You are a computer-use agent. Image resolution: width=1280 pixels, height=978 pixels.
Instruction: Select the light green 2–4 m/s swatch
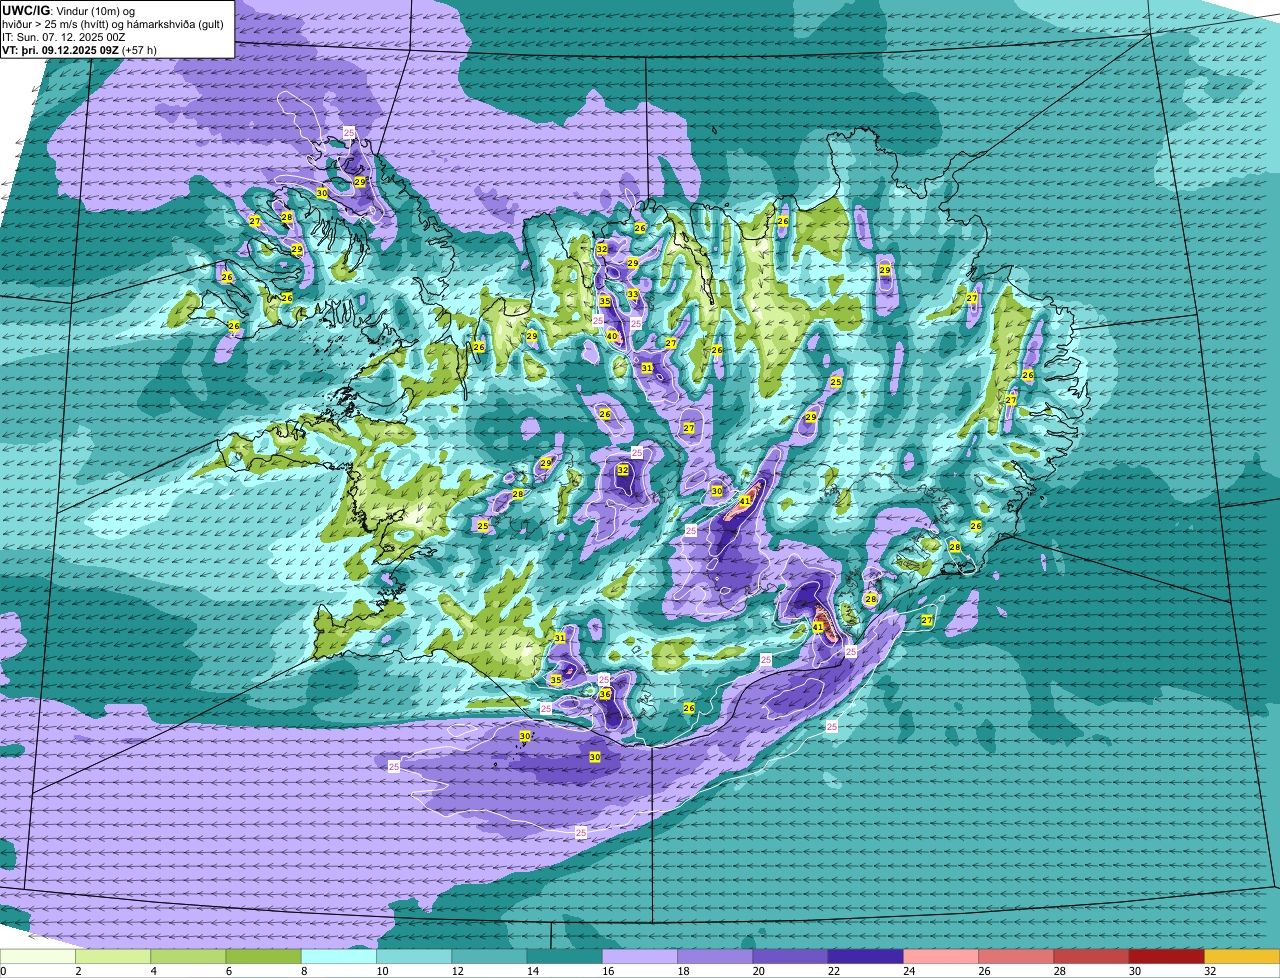pos(113,956)
